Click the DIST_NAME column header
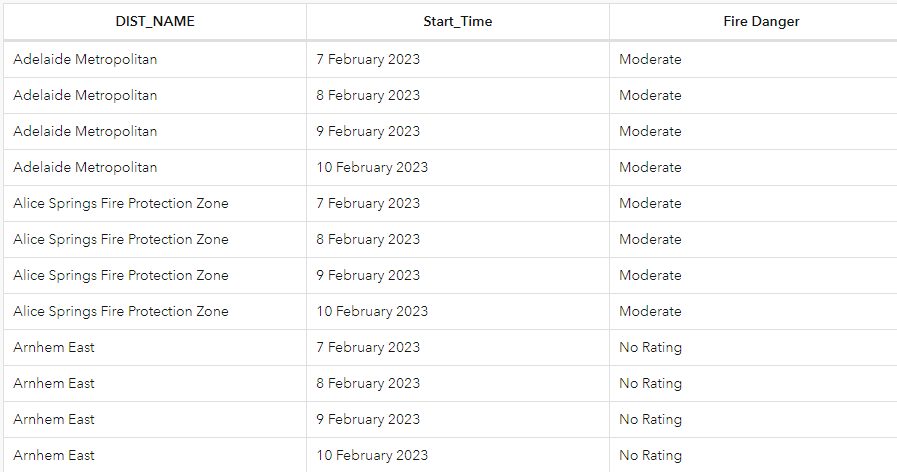The image size is (897, 472). pos(154,21)
